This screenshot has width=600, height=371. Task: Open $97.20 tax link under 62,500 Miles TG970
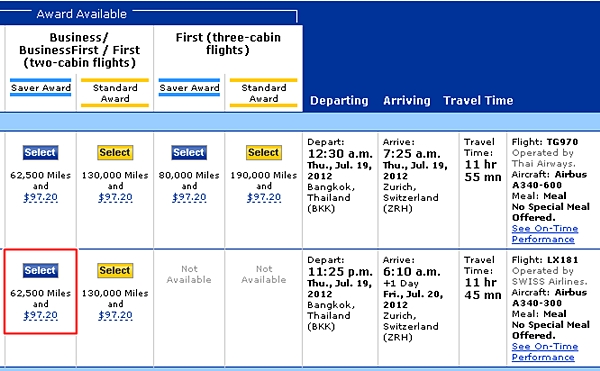pyautogui.click(x=41, y=197)
